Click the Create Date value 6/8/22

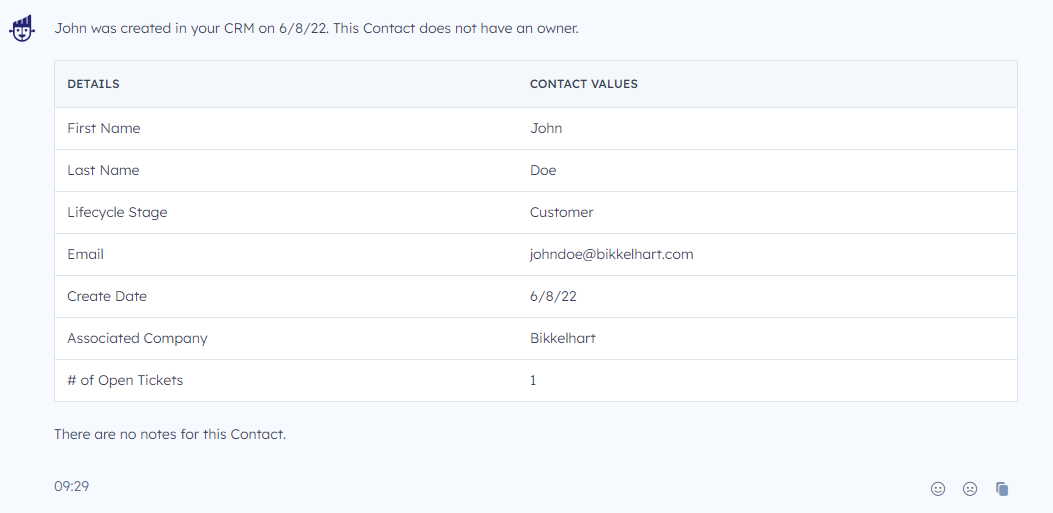(x=553, y=296)
